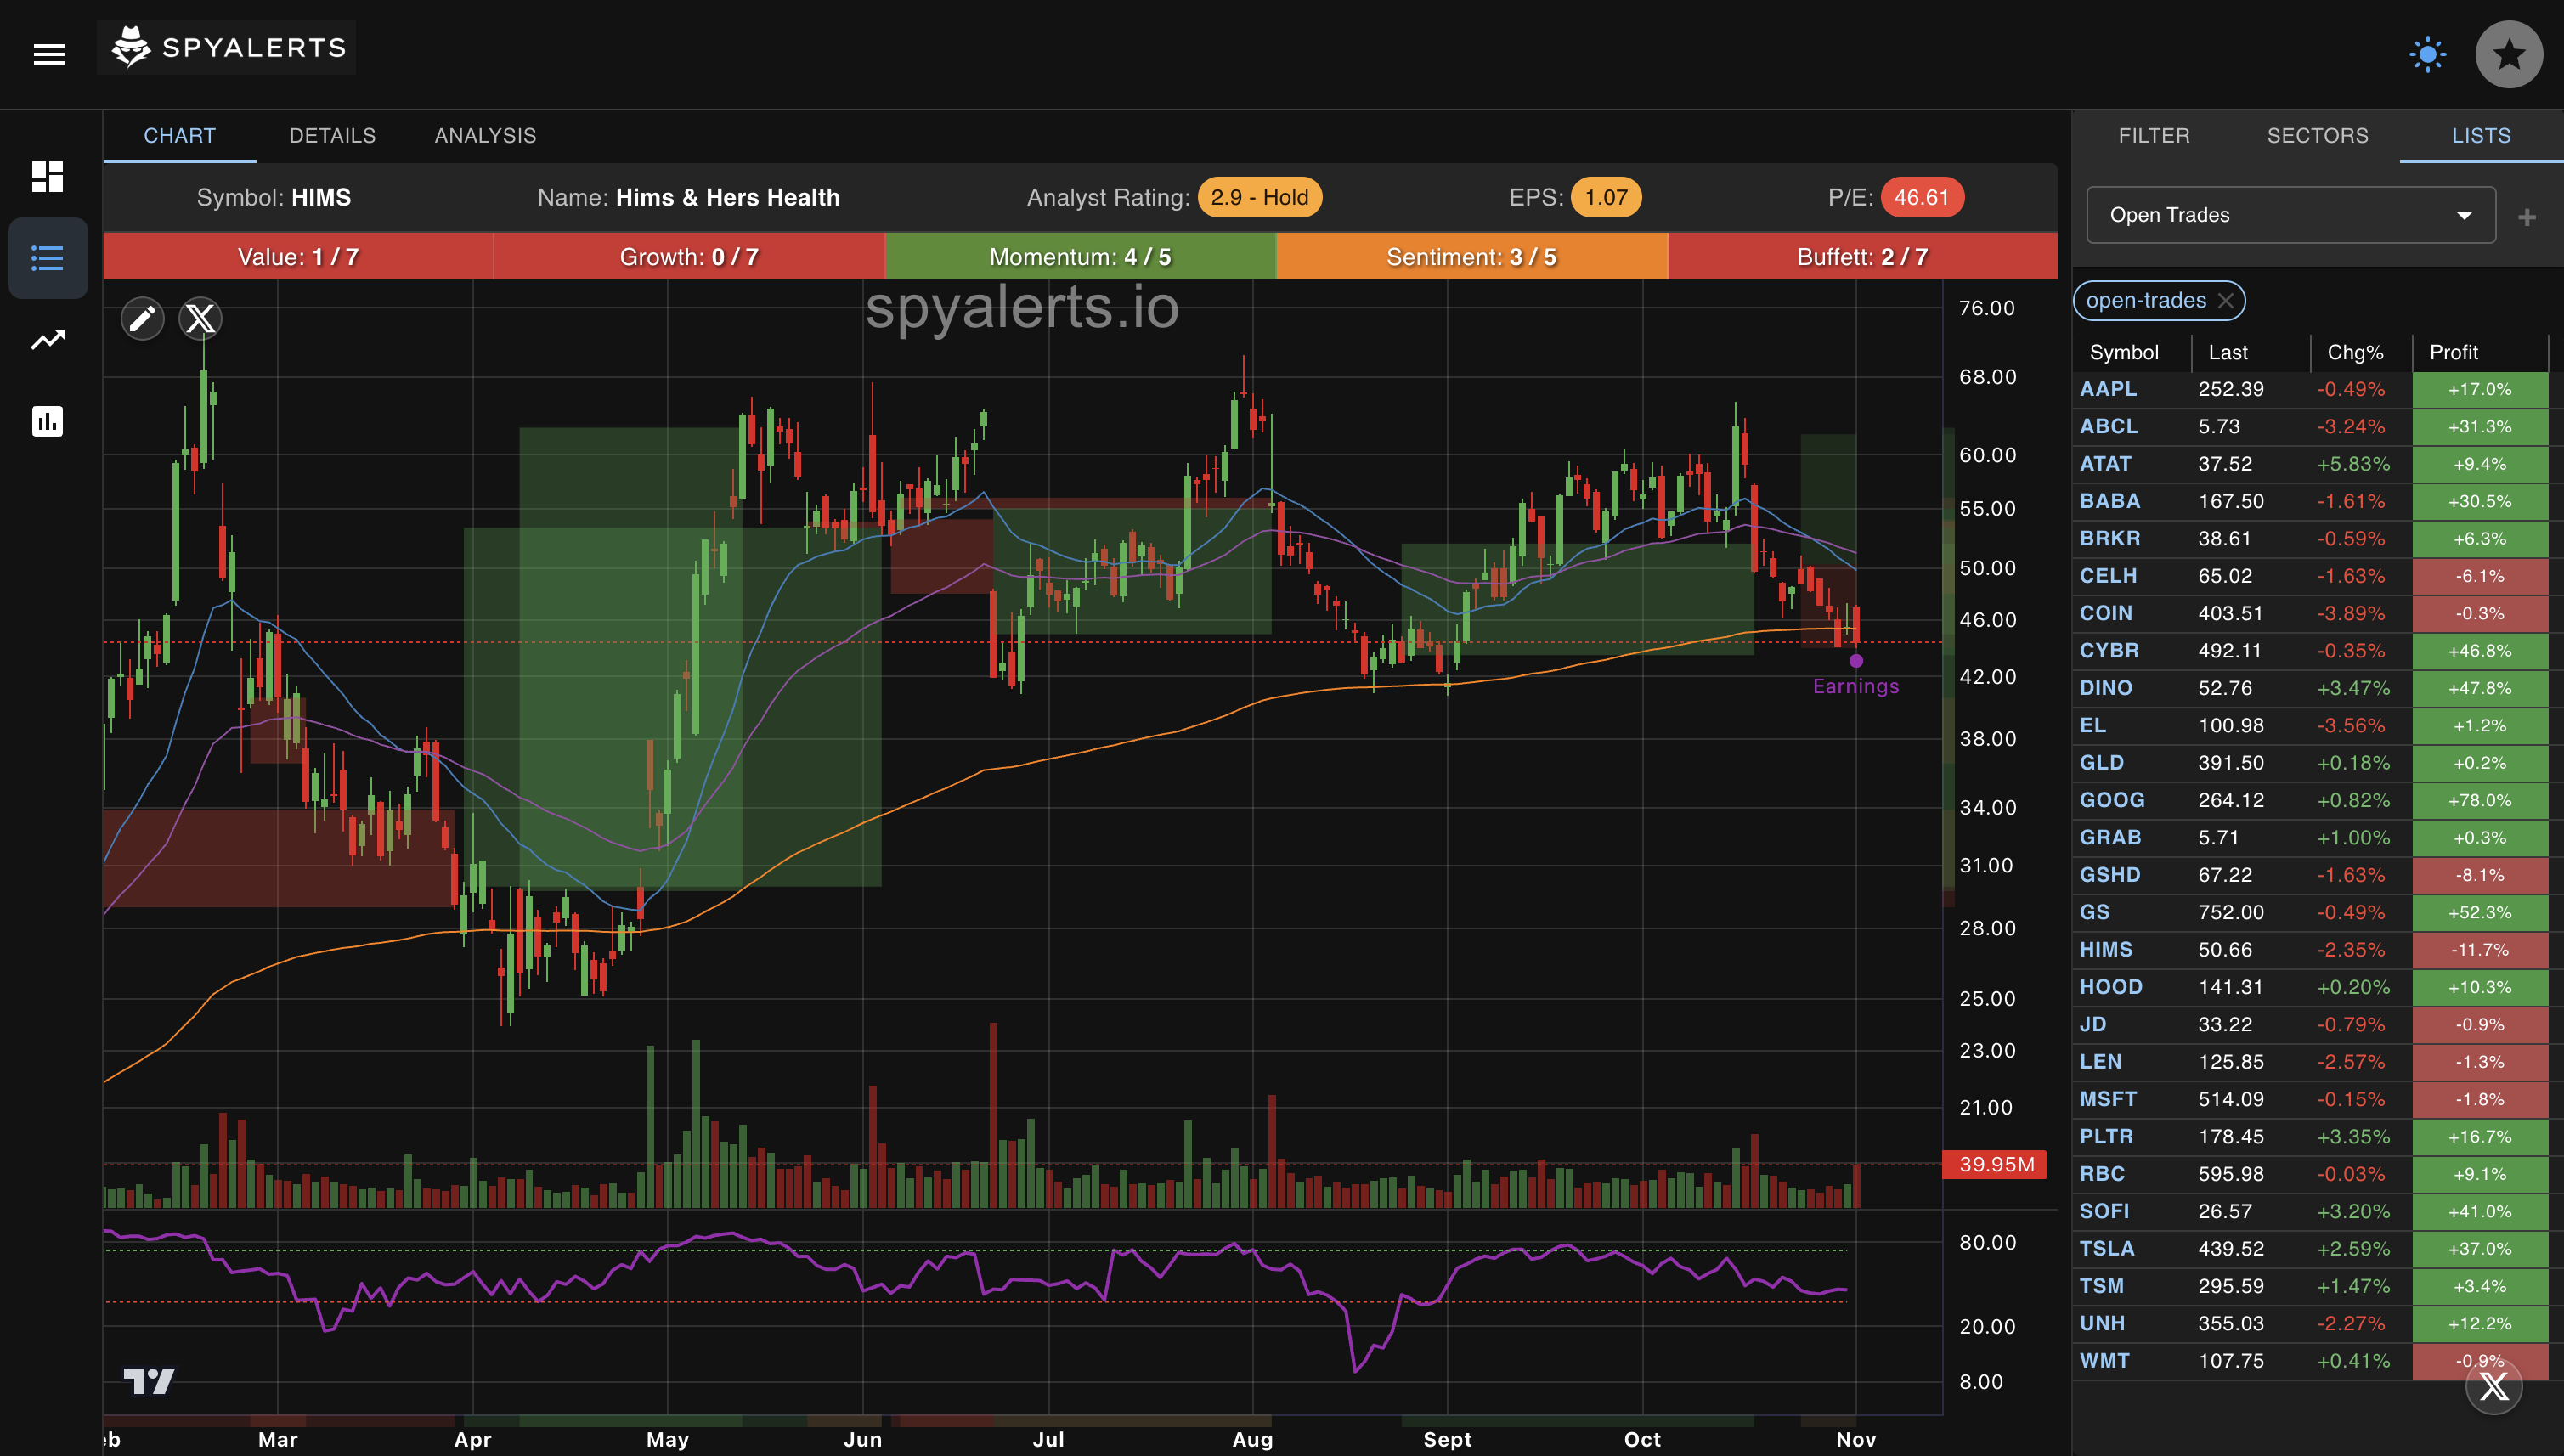Toggle light/dark theme sun icon
2564x1456 pixels.
point(2427,54)
